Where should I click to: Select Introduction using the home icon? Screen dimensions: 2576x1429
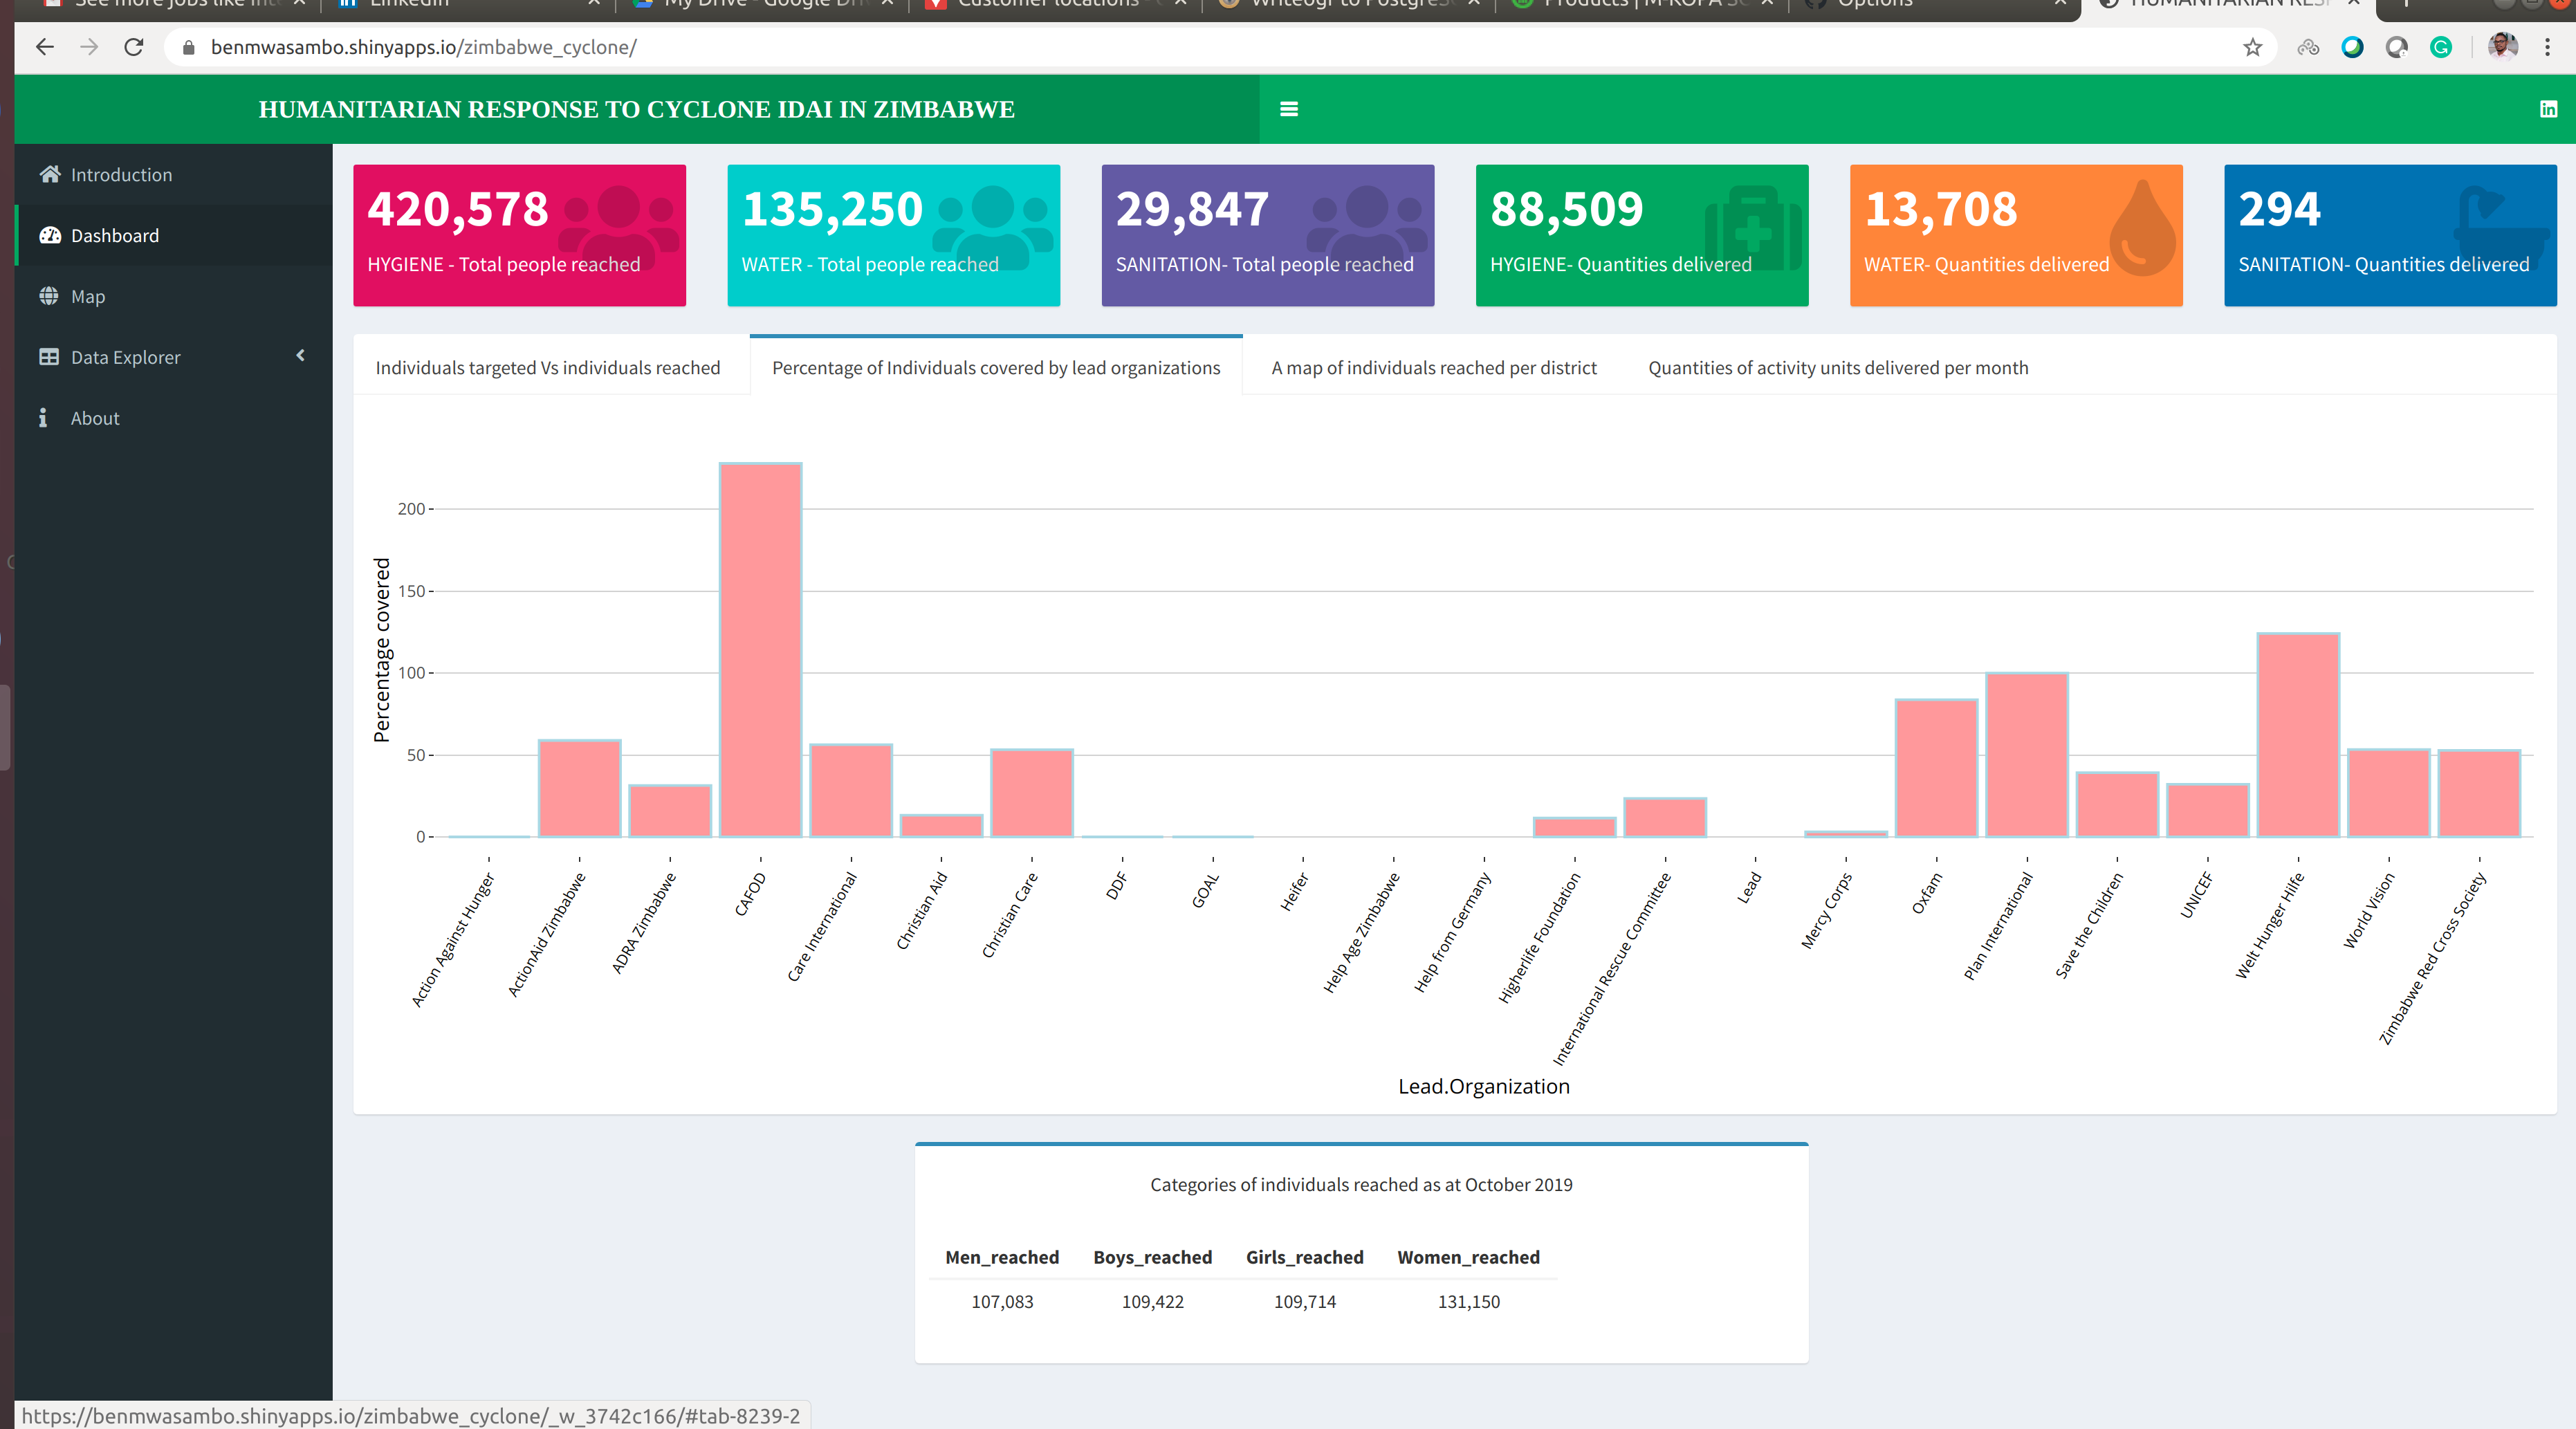[x=51, y=174]
